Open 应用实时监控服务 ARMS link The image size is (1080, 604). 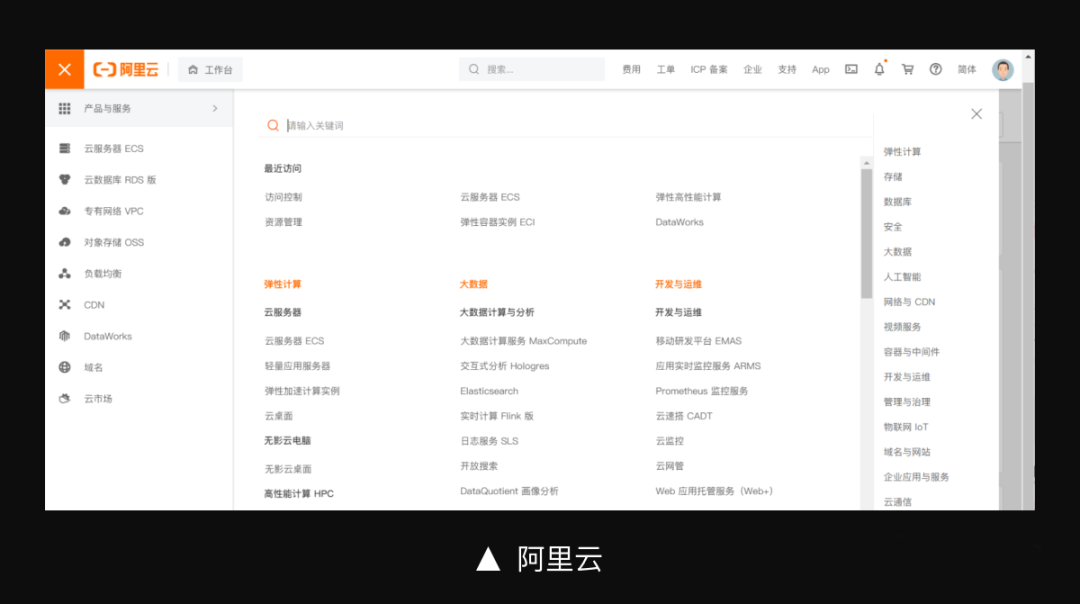coord(708,366)
